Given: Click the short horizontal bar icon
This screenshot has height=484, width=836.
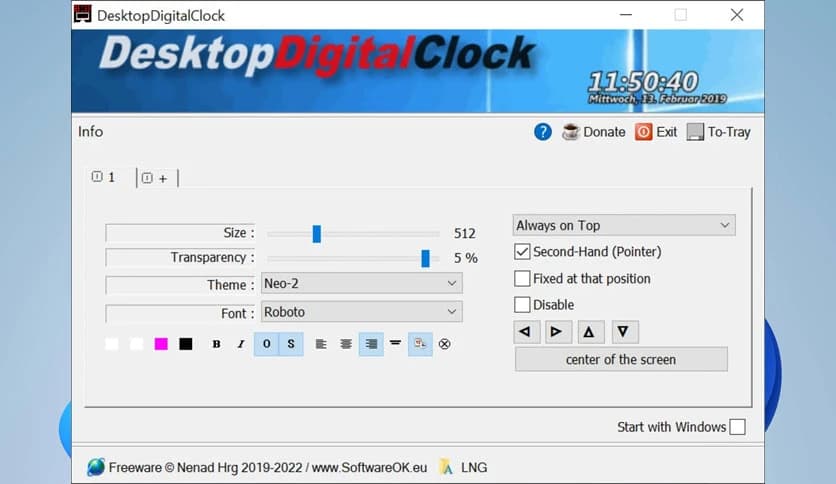Looking at the screenshot, I should coord(395,343).
